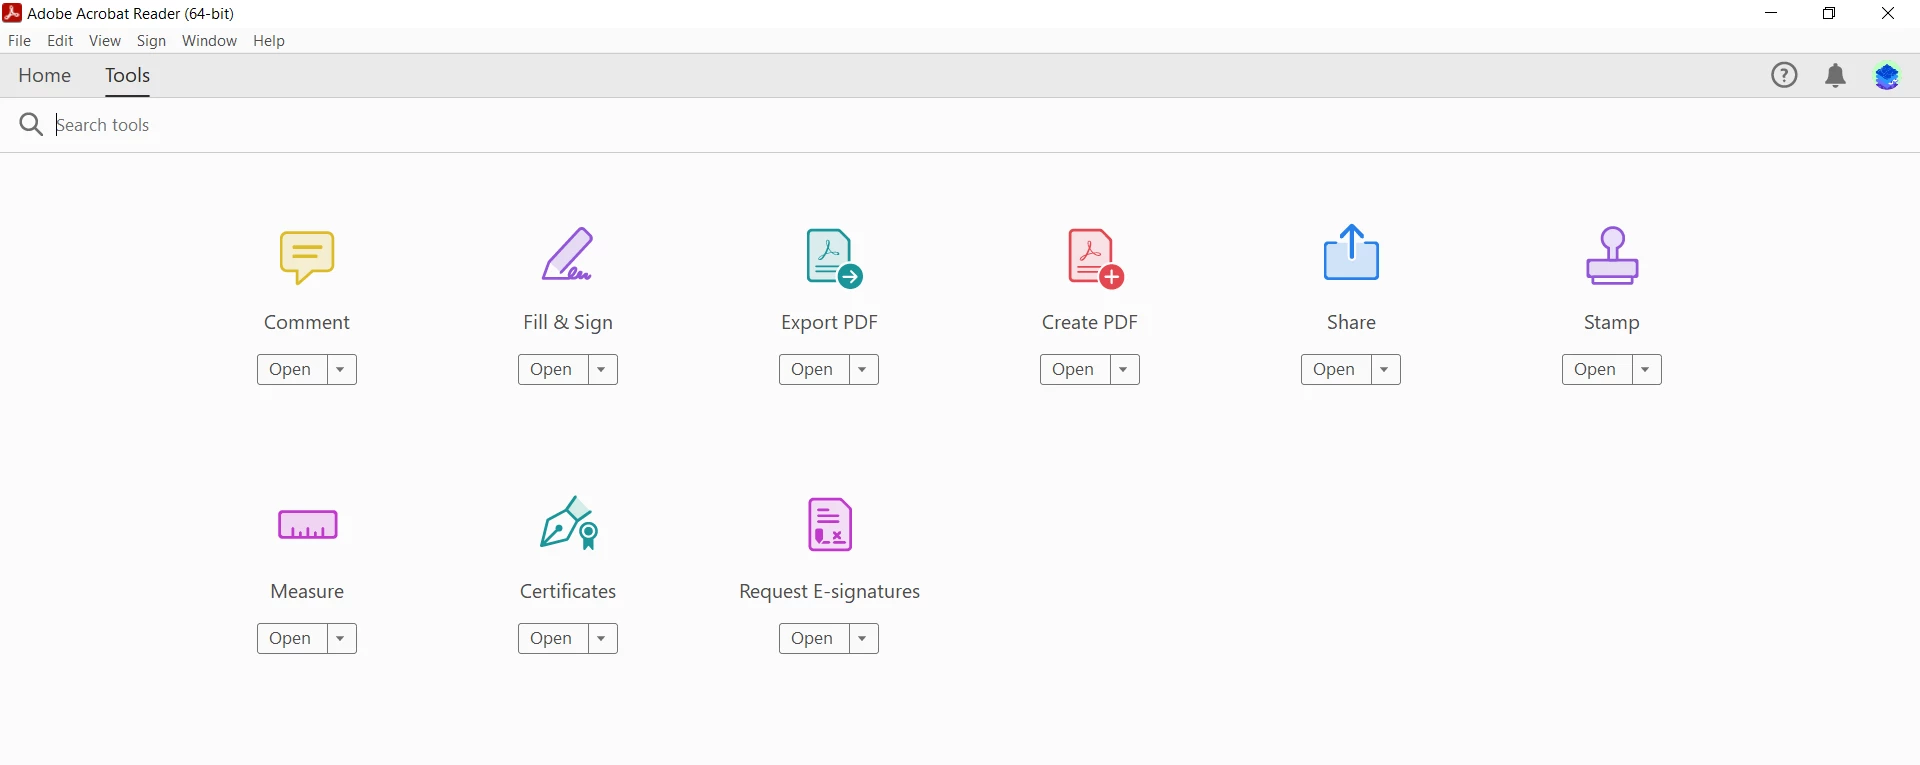Image resolution: width=1920 pixels, height=765 pixels.
Task: Expand the Fill & Sign dropdown arrow
Action: (x=602, y=370)
